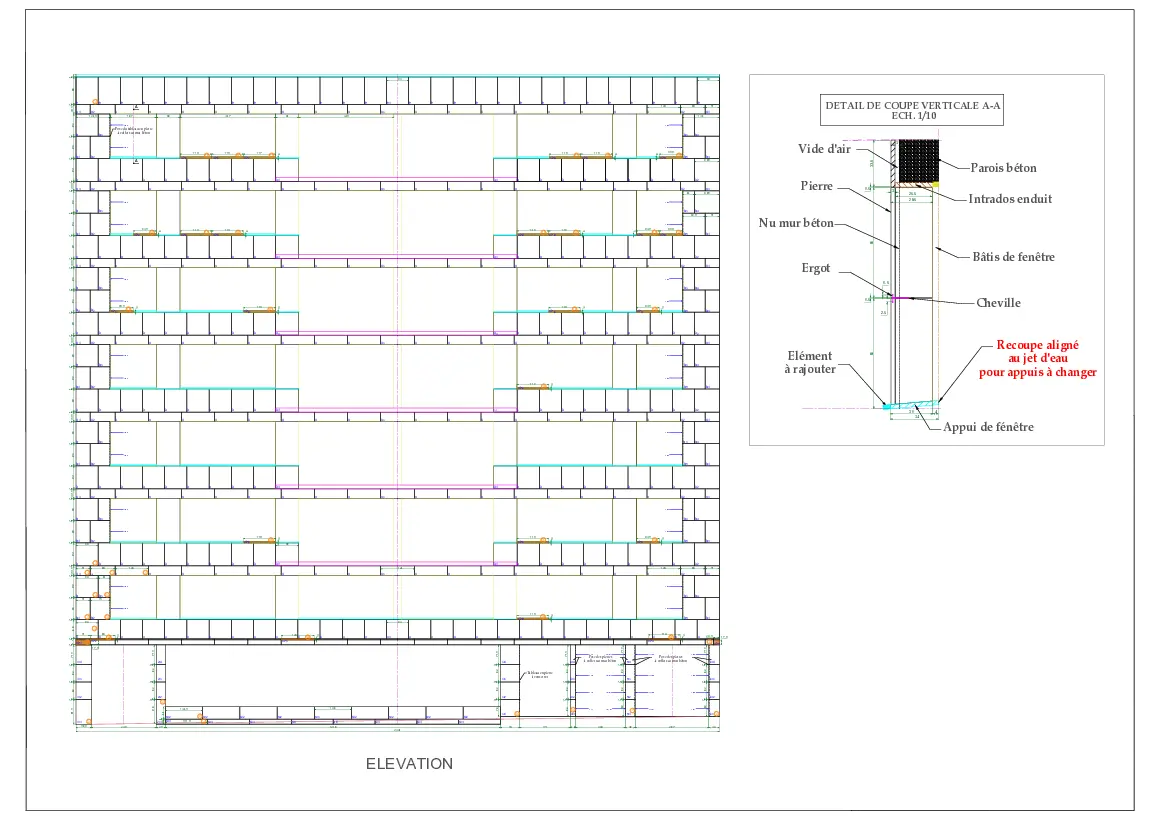Select the 'Parois béton' label
The height and width of the screenshot is (819, 1159).
[1003, 167]
